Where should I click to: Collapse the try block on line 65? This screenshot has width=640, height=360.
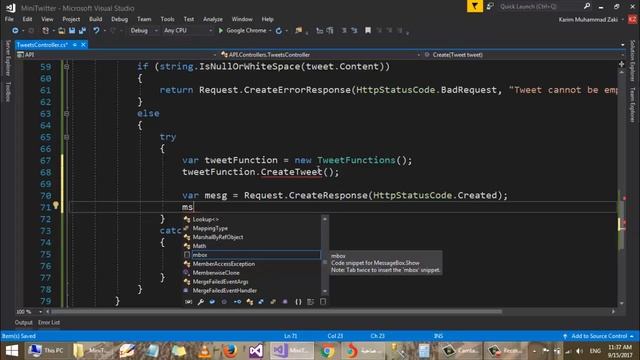pos(67,137)
